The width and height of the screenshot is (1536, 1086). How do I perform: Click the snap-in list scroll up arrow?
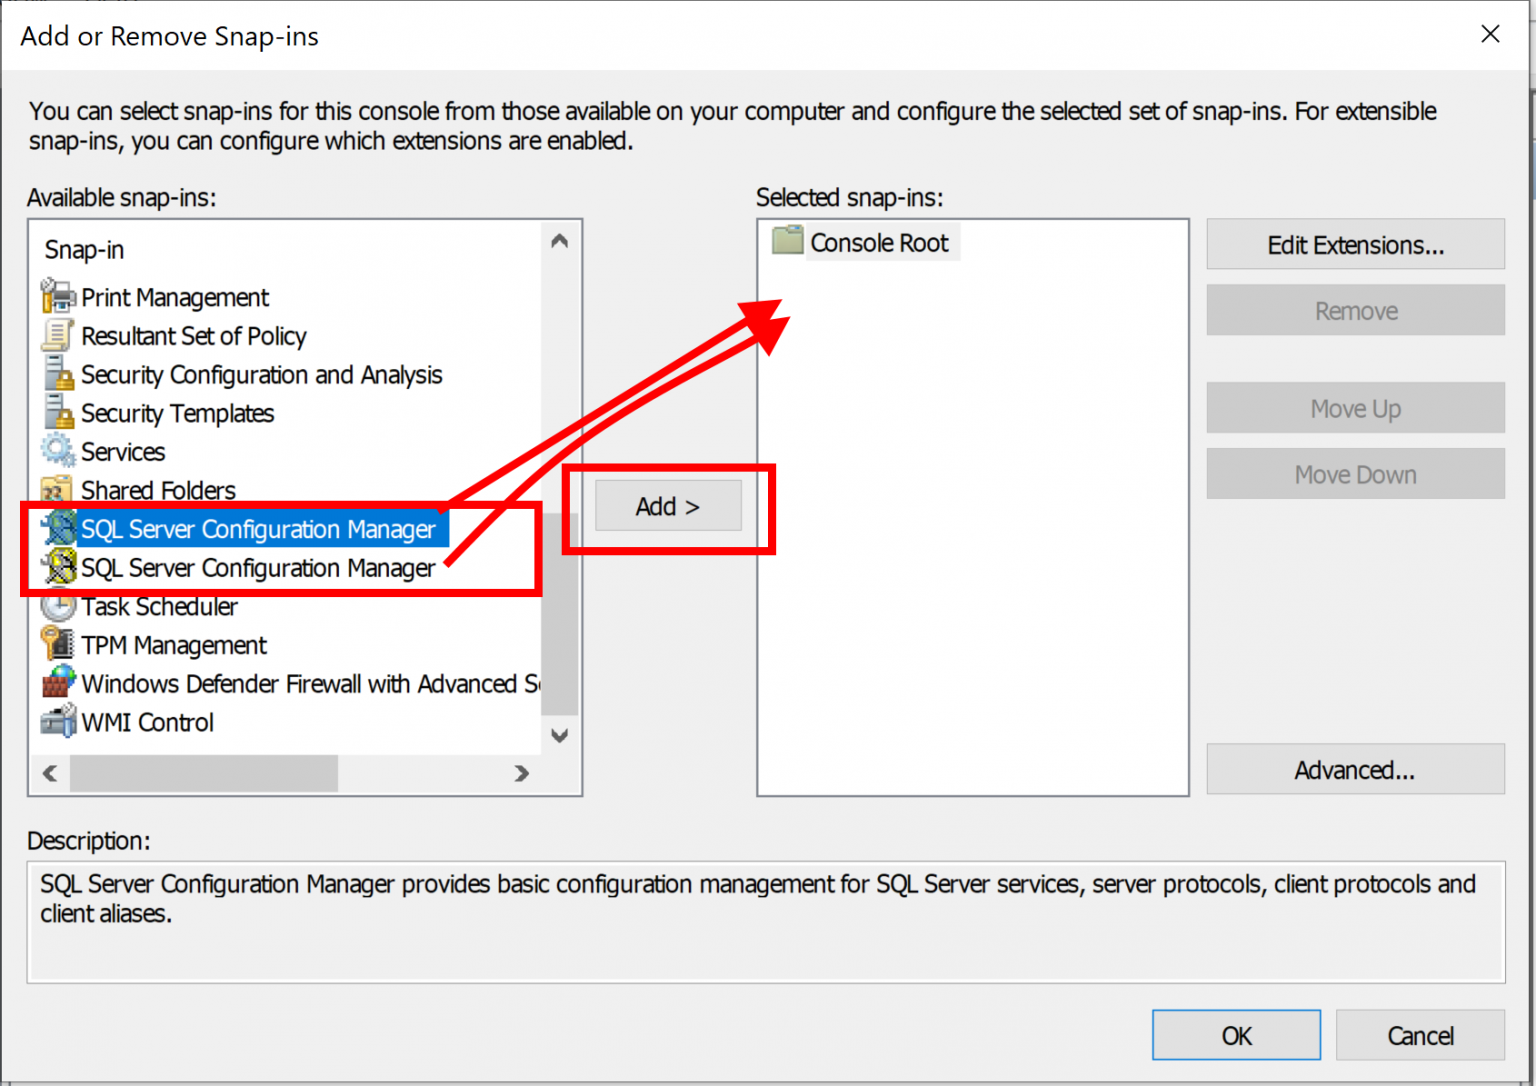click(560, 241)
